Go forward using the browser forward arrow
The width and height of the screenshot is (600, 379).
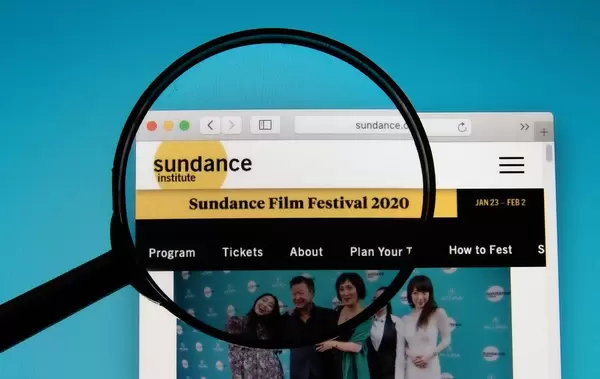(232, 125)
